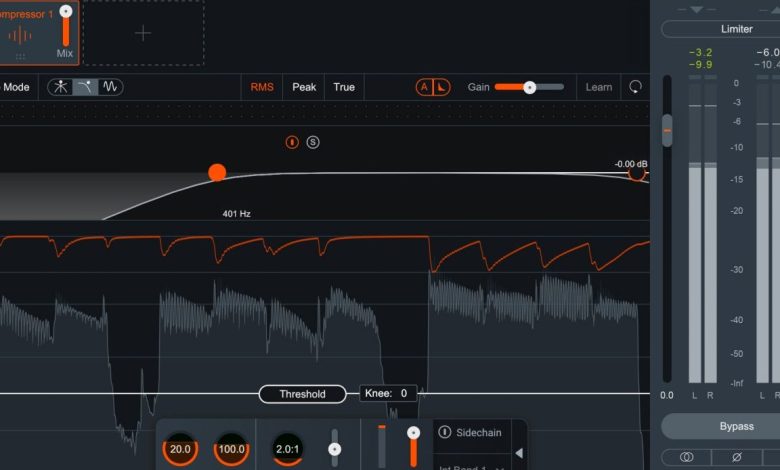This screenshot has height=470, width=780.
Task: Select the first detection filter mode icon
Action: pos(60,87)
